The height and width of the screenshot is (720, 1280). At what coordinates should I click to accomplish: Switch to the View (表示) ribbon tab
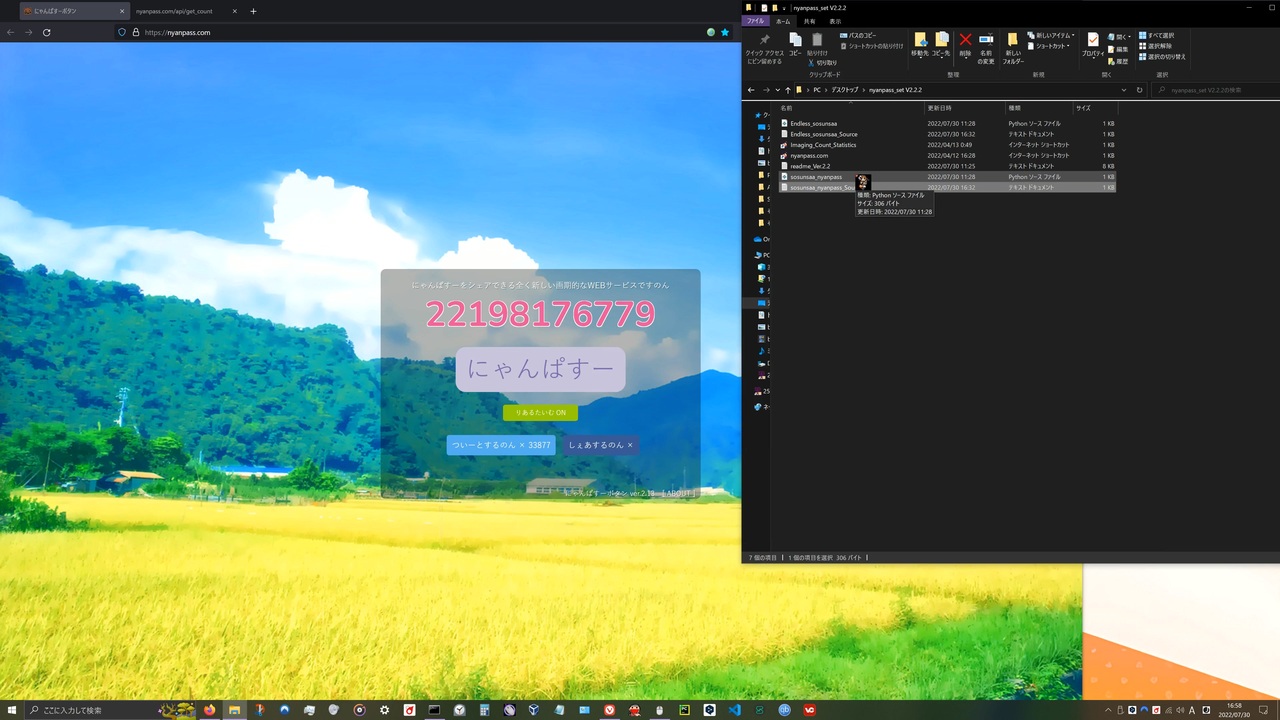coord(835,21)
